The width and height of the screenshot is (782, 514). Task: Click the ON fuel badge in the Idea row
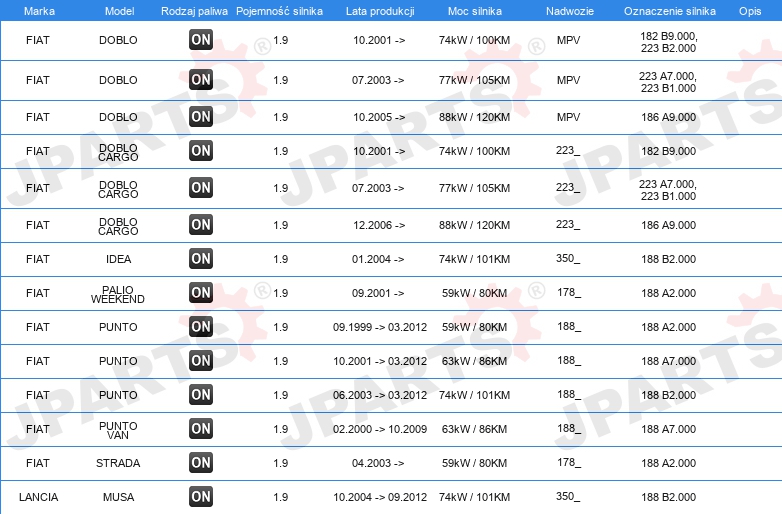tap(201, 259)
